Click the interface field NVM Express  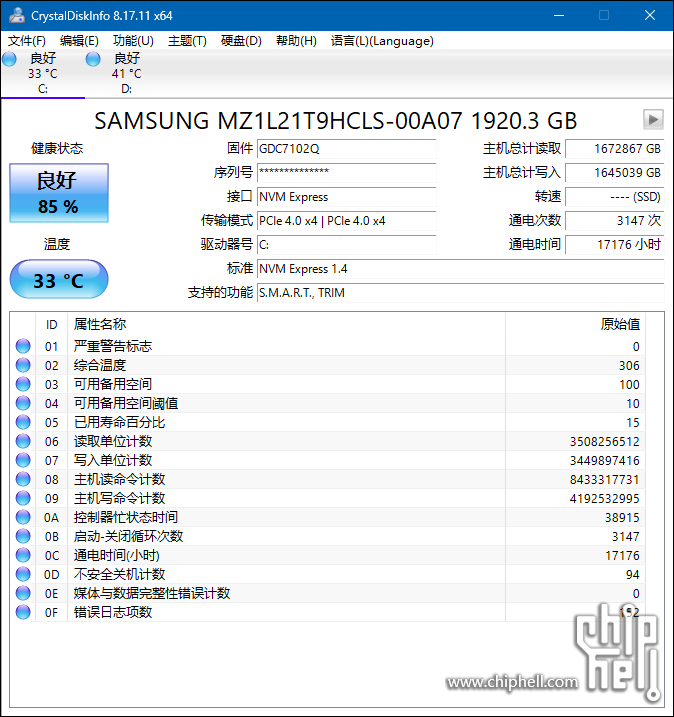point(346,197)
